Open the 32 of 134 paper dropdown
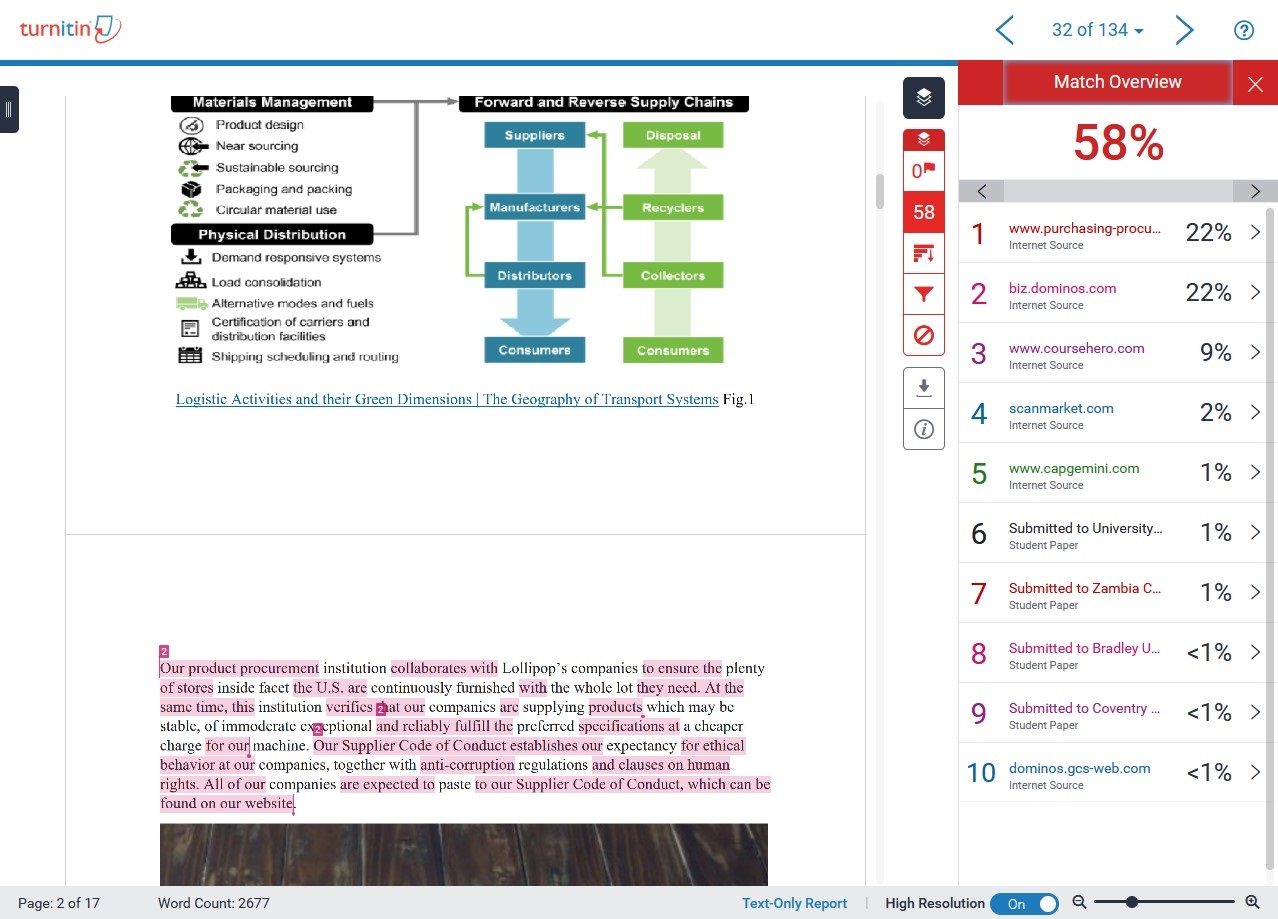 (x=1097, y=30)
